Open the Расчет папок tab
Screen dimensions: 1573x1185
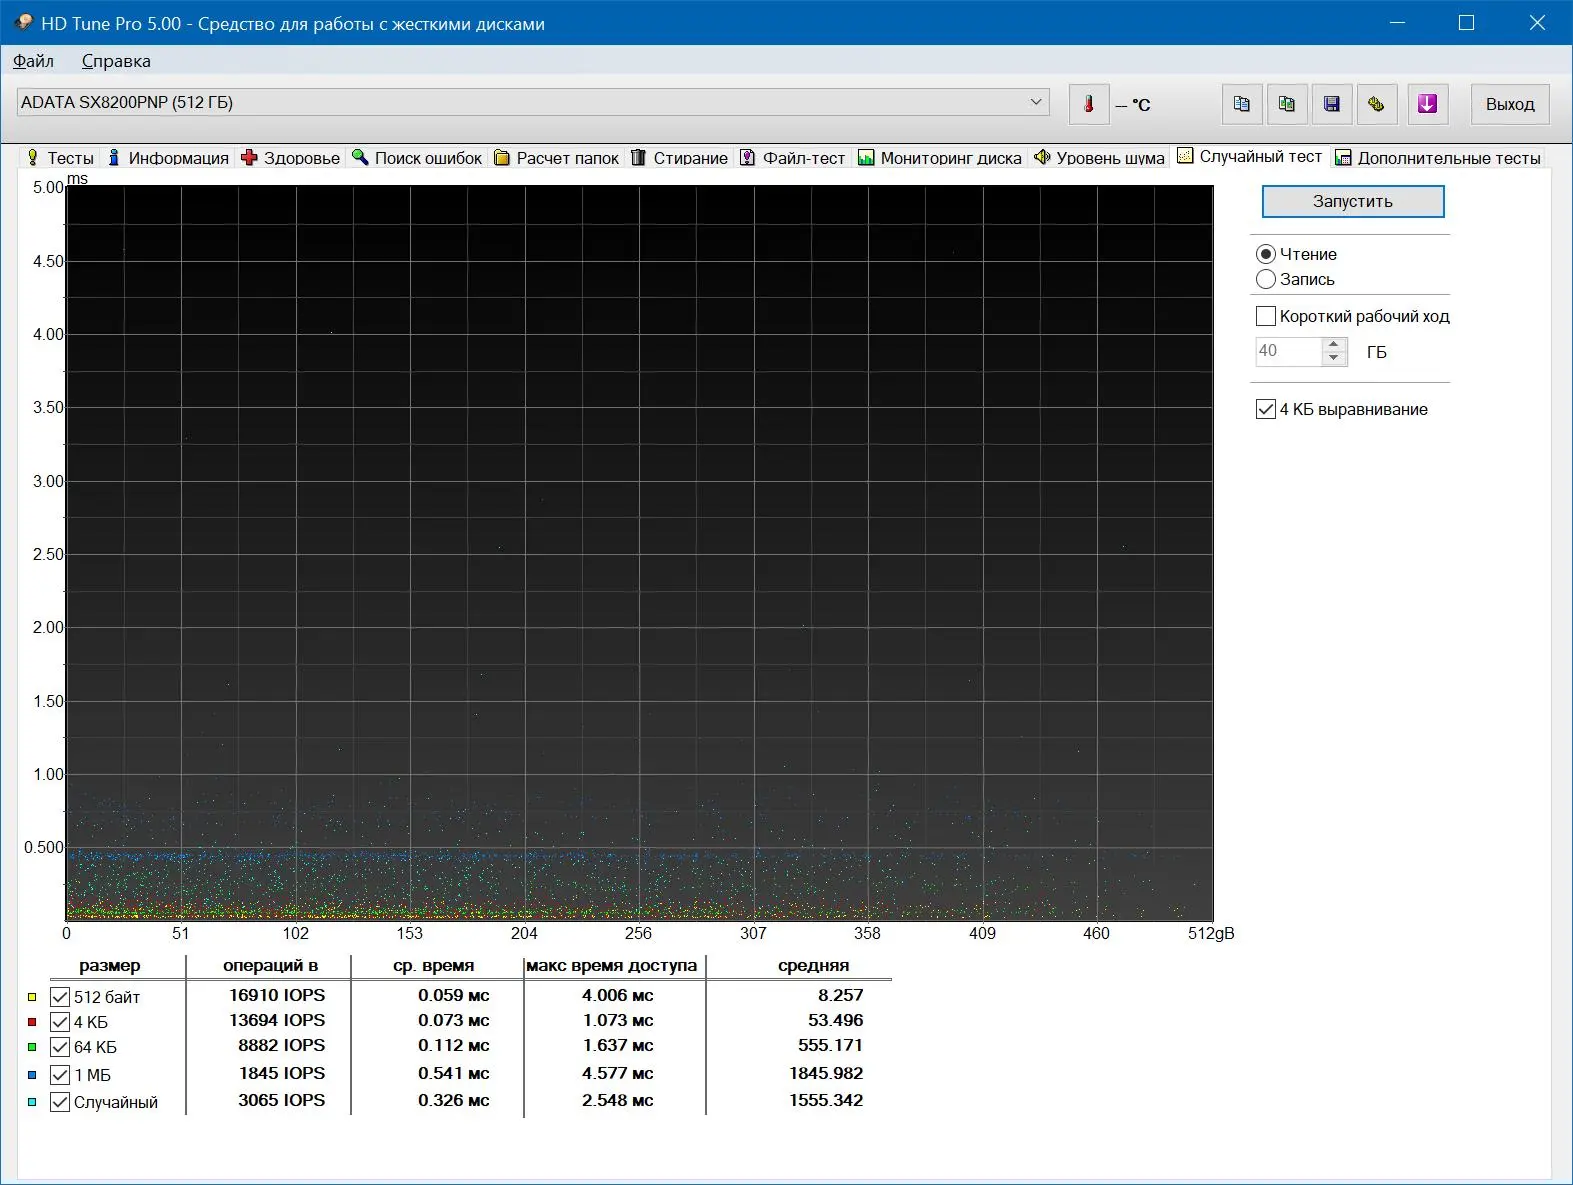tap(557, 158)
